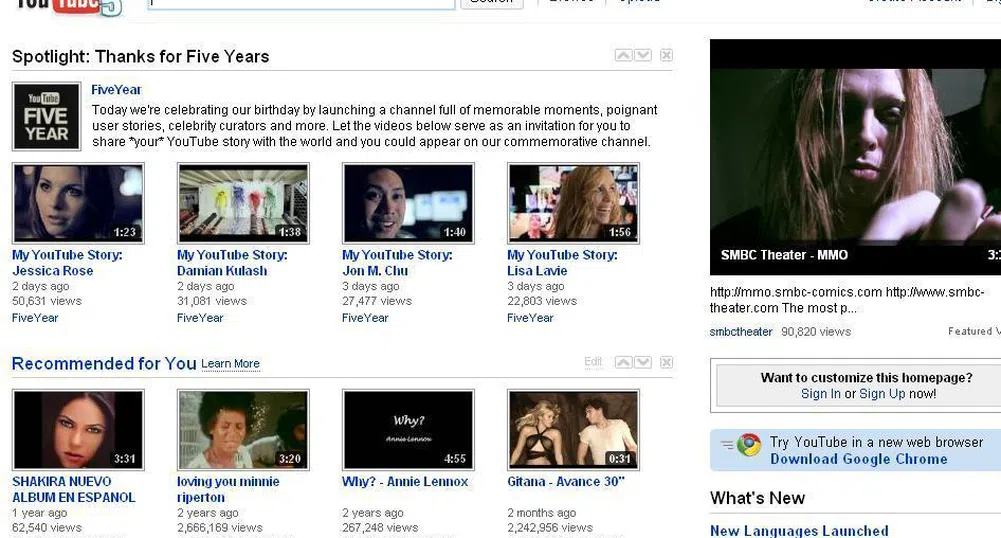This screenshot has height=538, width=1001.
Task: Open New Languages Launched link
Action: 799,531
